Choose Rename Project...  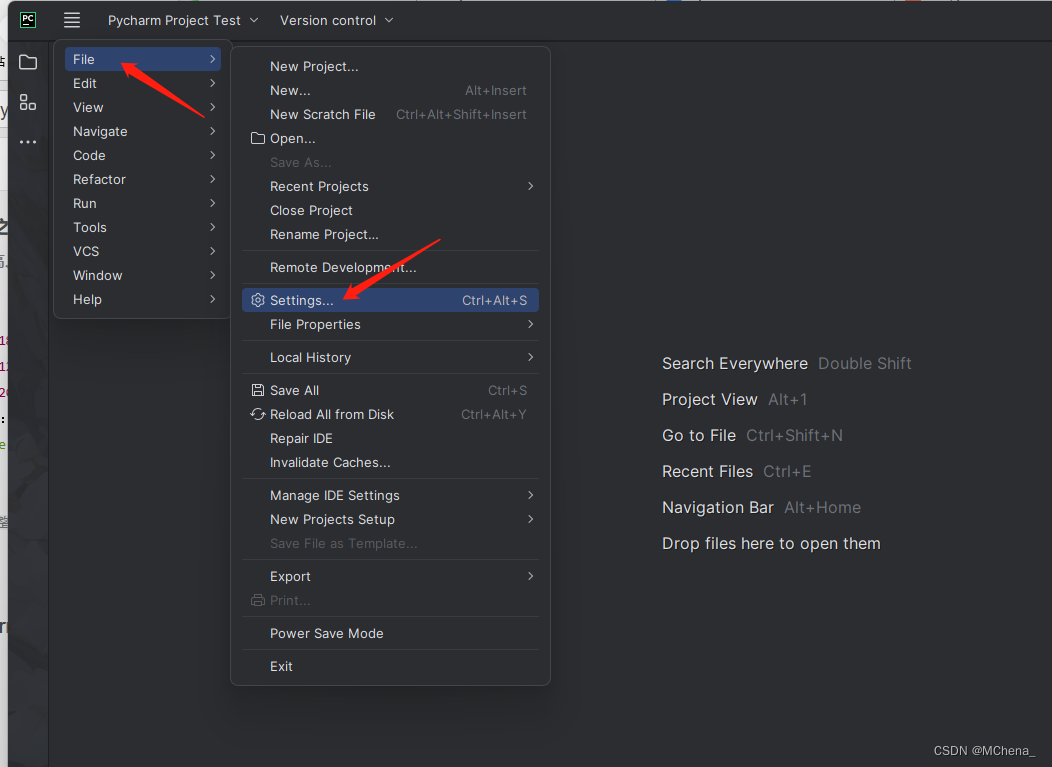tap(390, 234)
